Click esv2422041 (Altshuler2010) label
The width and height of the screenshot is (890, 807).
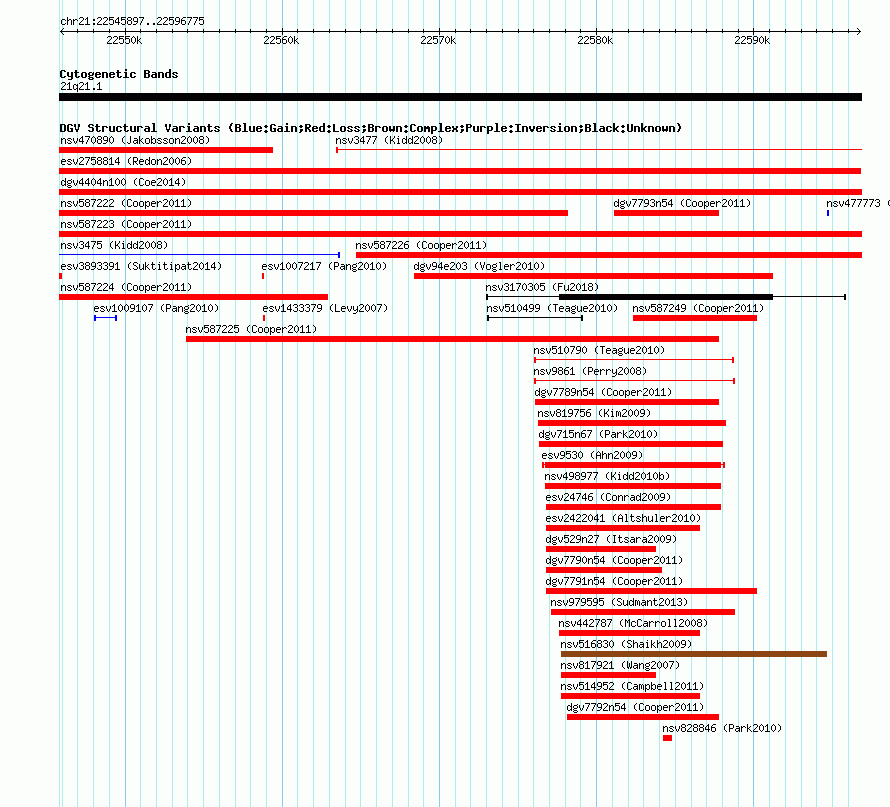click(623, 518)
